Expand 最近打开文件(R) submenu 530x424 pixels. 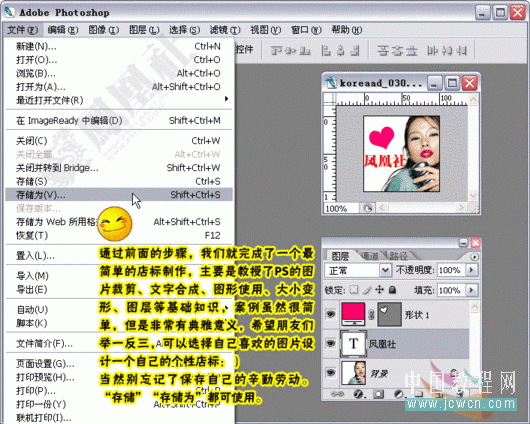[118, 100]
